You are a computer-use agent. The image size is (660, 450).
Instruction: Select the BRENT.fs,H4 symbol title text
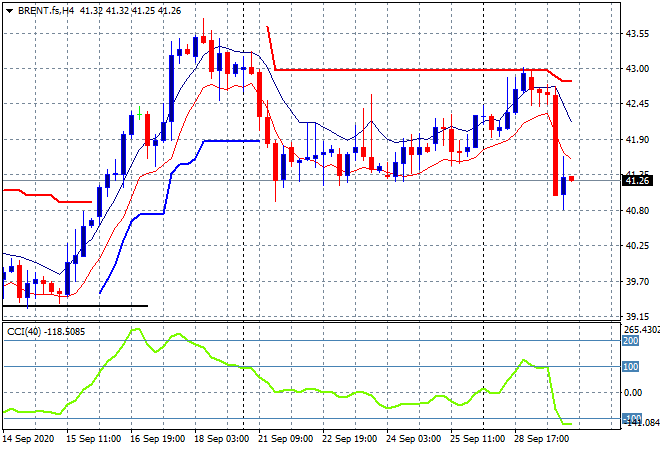[46, 11]
